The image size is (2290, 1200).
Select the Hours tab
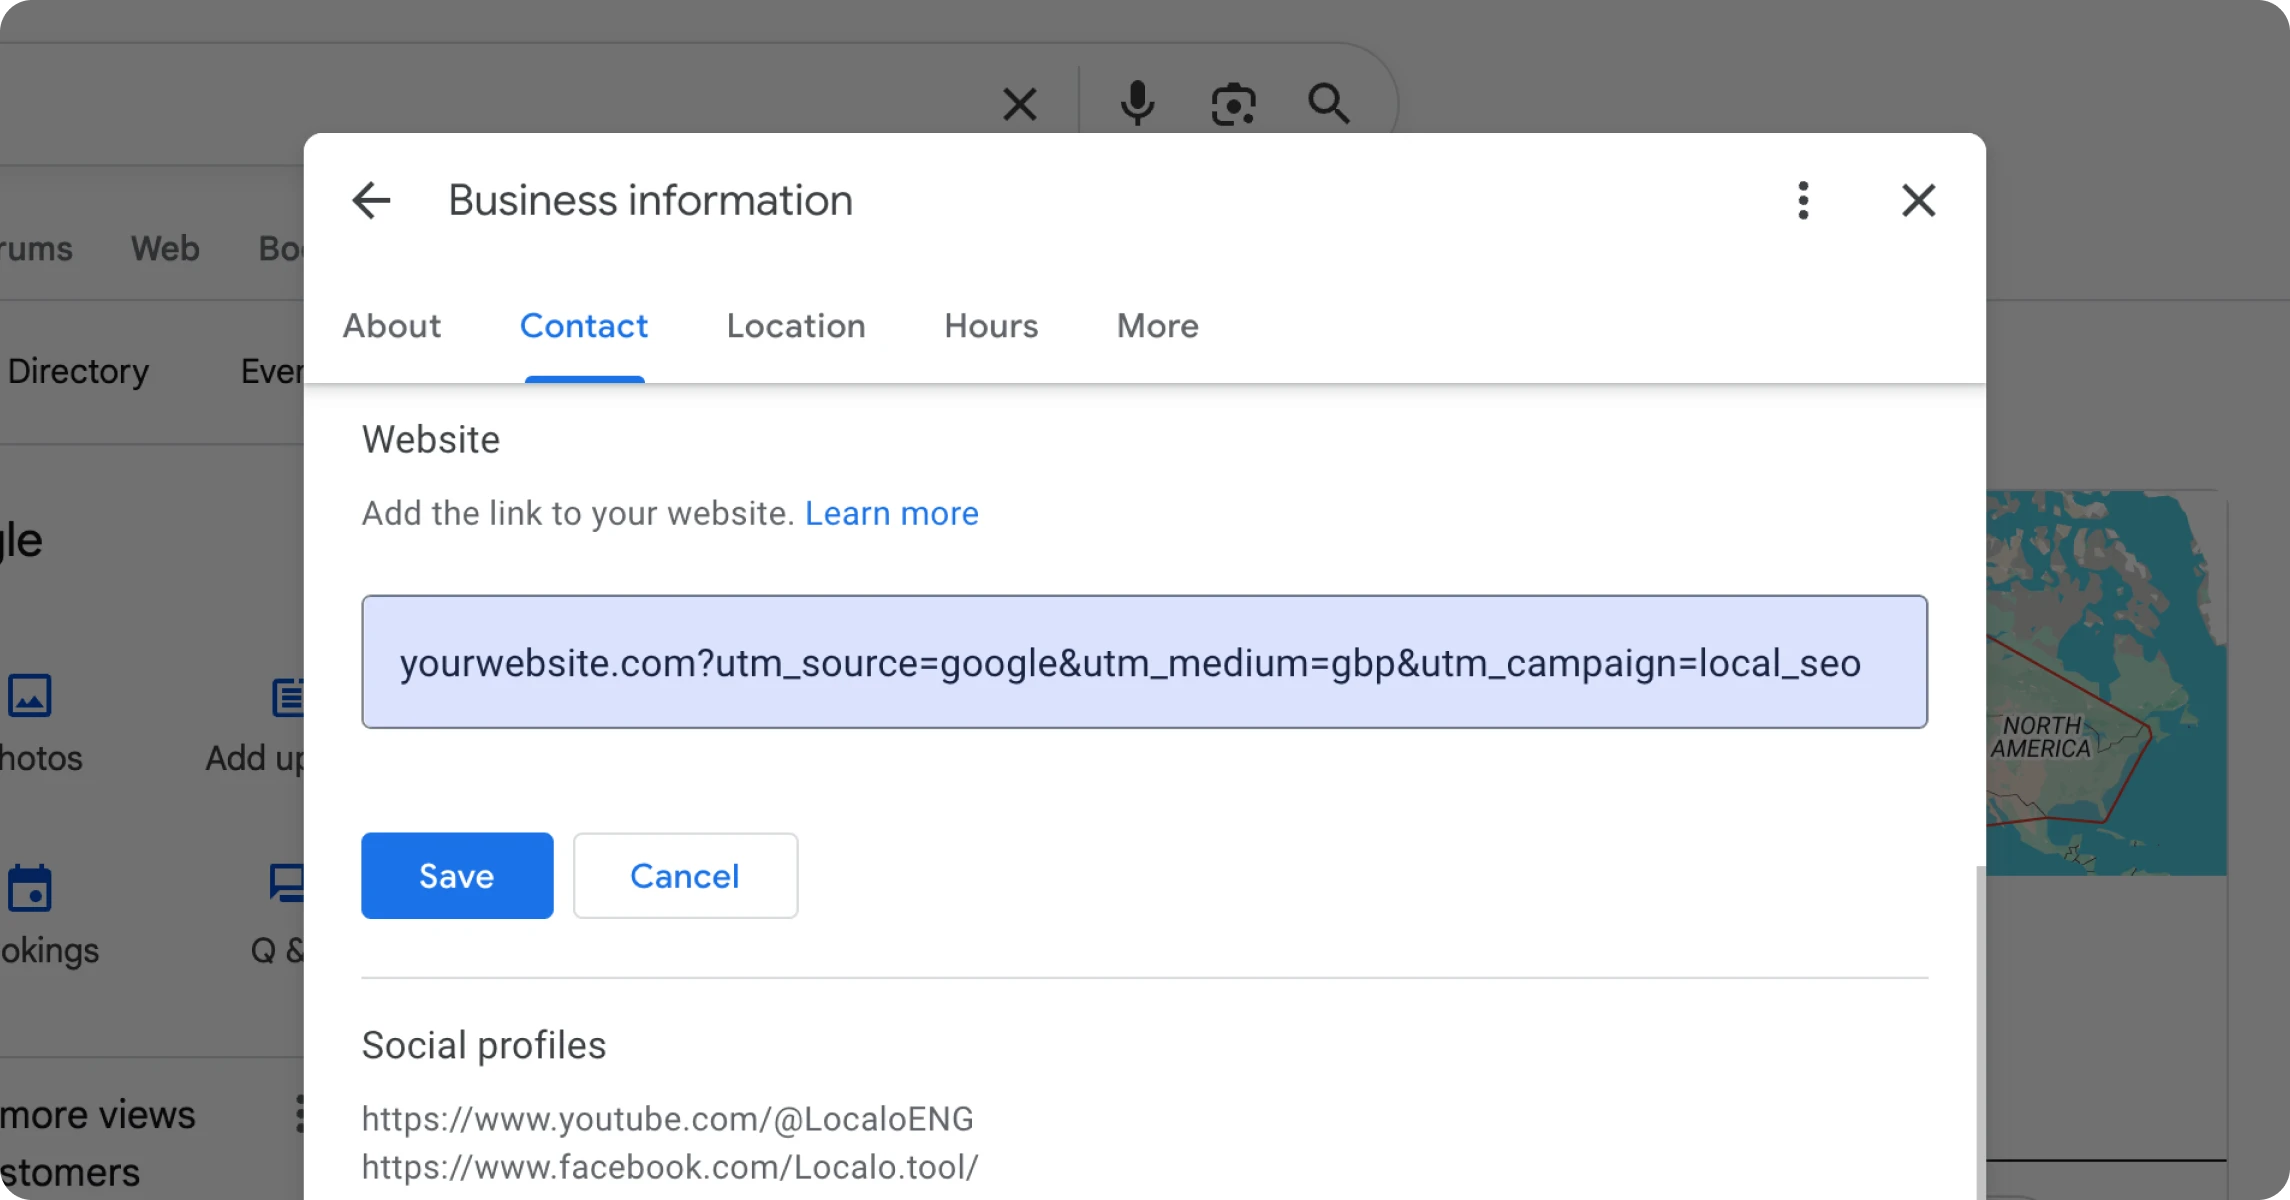990,326
